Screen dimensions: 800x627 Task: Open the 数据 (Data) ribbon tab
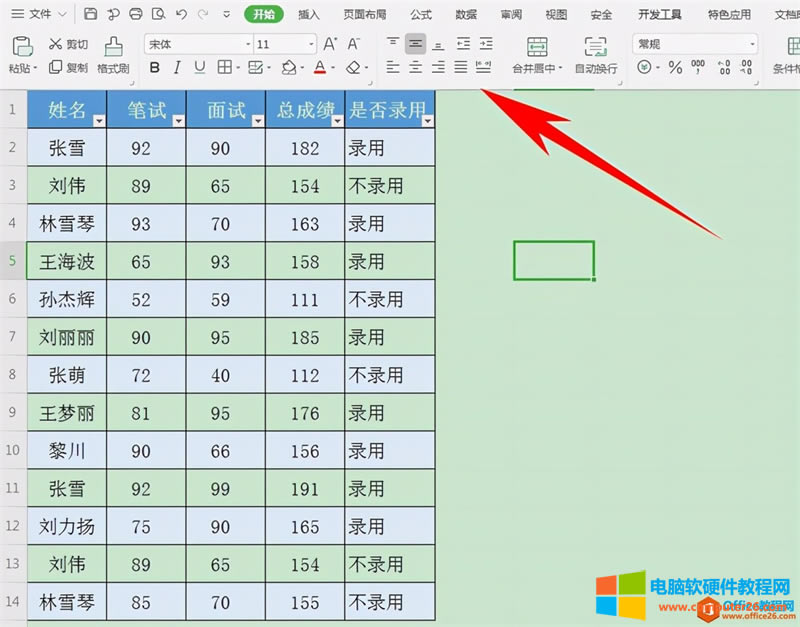[466, 15]
